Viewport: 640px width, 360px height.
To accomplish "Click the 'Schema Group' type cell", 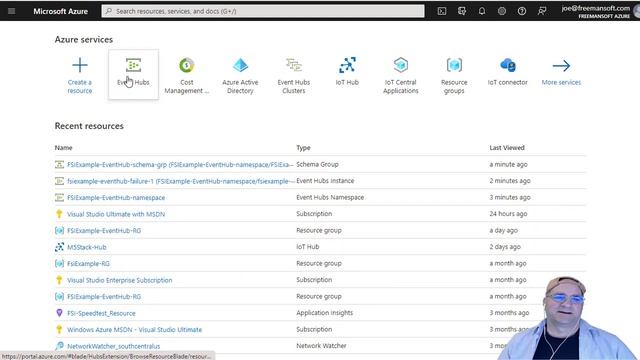I will [x=317, y=164].
